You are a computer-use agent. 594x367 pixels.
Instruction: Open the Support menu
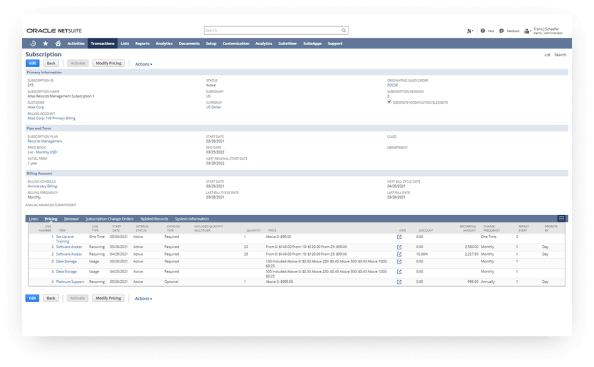click(x=335, y=44)
